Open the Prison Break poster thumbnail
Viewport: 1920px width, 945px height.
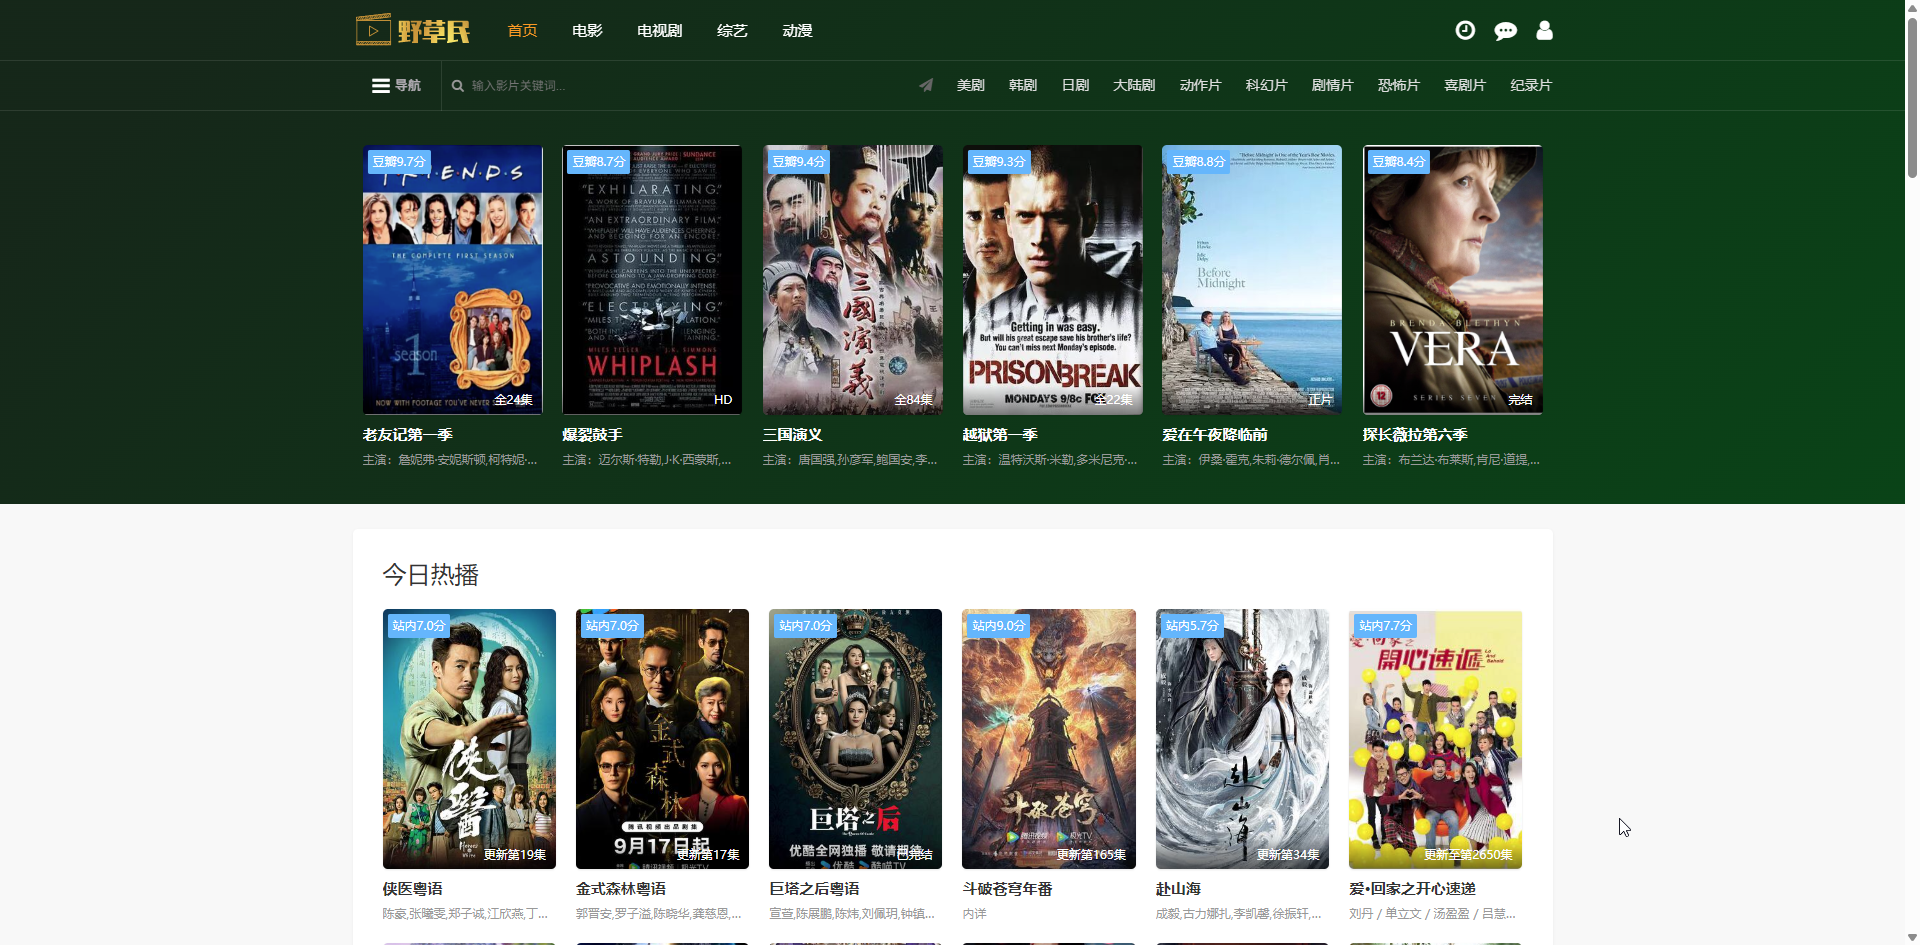point(1052,280)
